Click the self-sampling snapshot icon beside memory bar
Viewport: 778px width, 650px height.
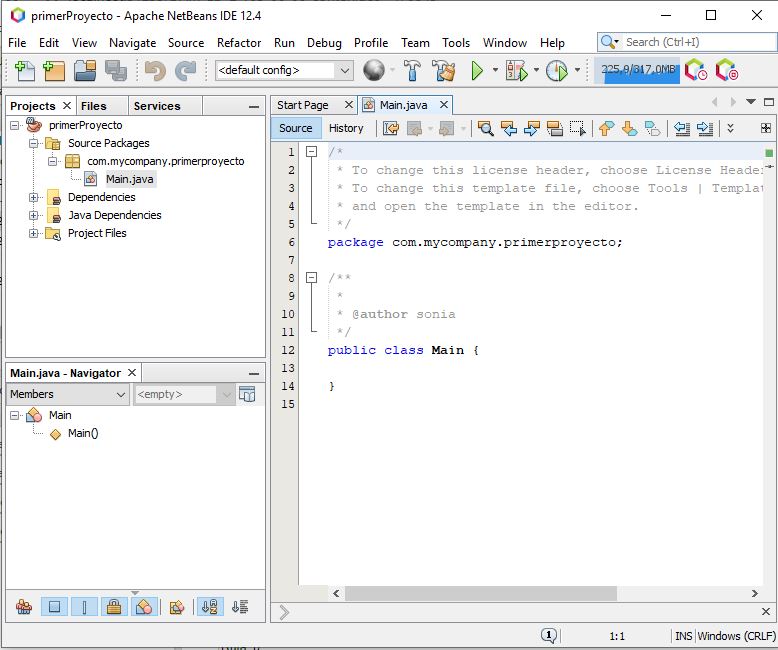[x=726, y=70]
